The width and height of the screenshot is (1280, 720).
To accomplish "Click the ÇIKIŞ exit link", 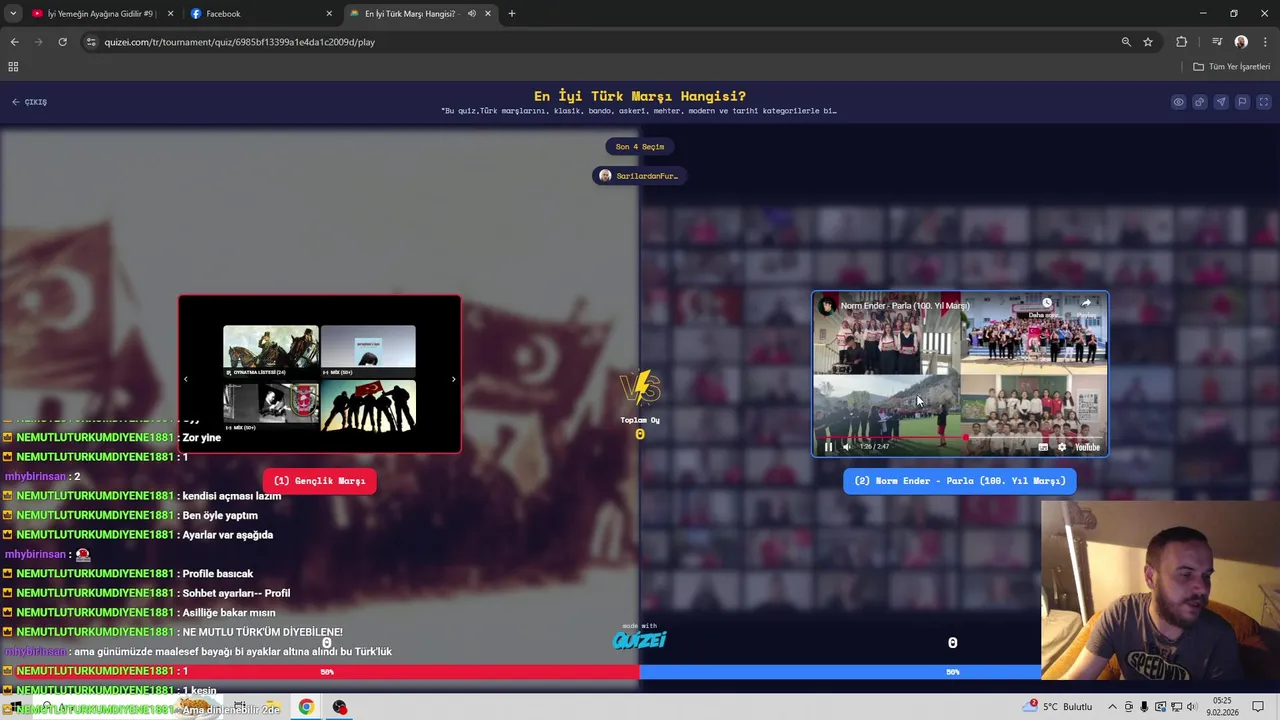I will 30,102.
